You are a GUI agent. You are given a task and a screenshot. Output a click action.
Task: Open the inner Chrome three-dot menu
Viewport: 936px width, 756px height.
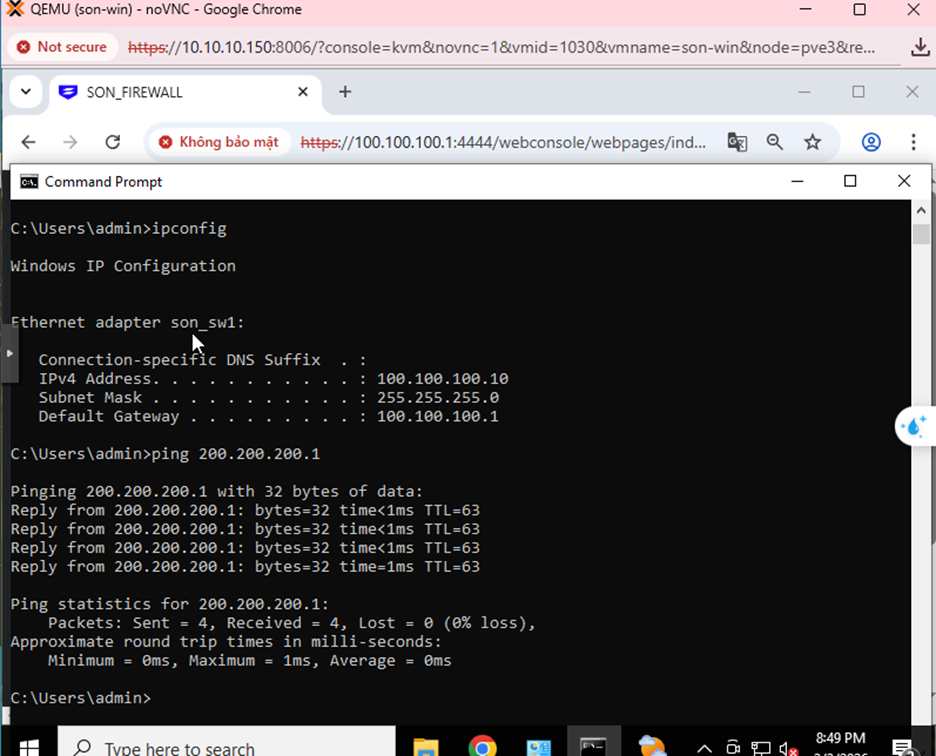pyautogui.click(x=914, y=142)
